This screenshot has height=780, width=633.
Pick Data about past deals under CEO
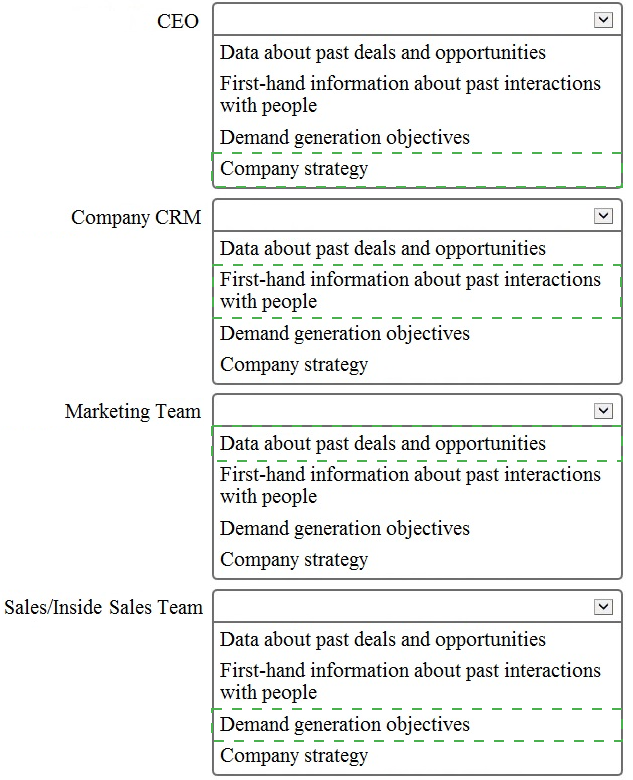pos(417,52)
